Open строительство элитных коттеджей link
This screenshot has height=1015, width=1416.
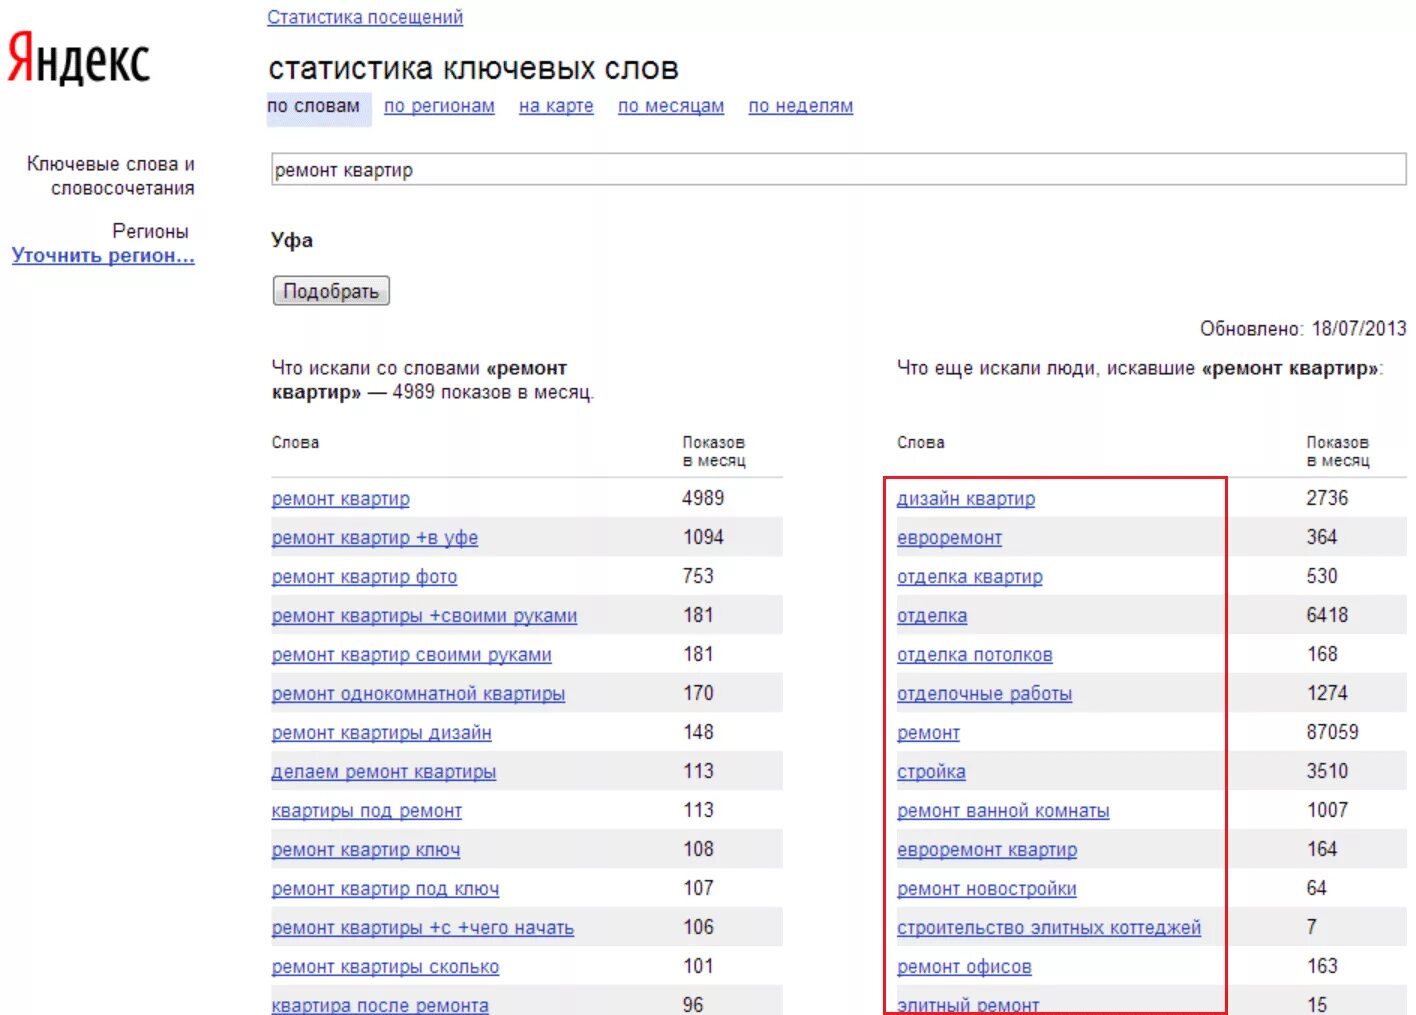click(x=1049, y=927)
